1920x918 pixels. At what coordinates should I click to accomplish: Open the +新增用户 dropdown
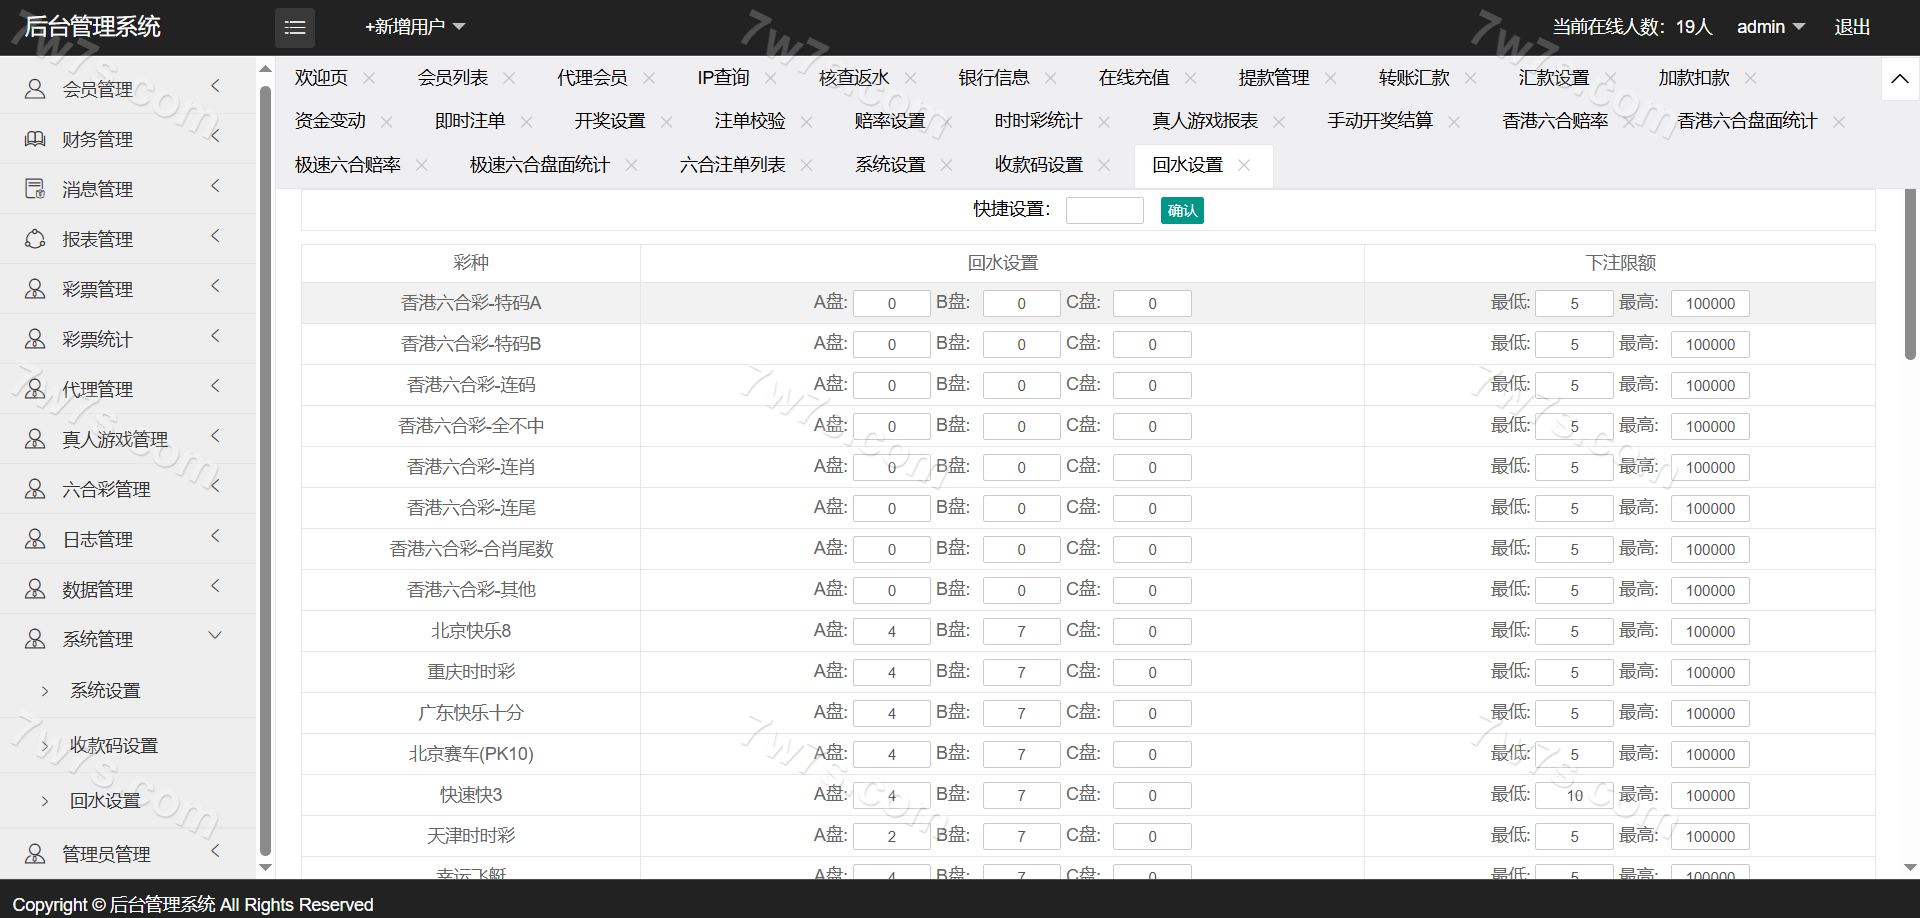pyautogui.click(x=415, y=27)
